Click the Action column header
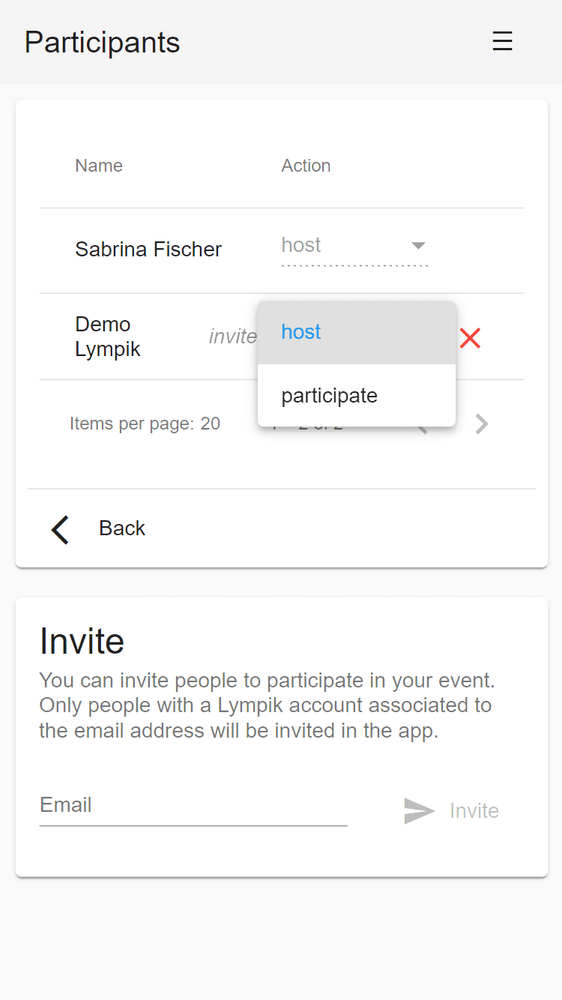The height and width of the screenshot is (1000, 562). click(x=306, y=166)
